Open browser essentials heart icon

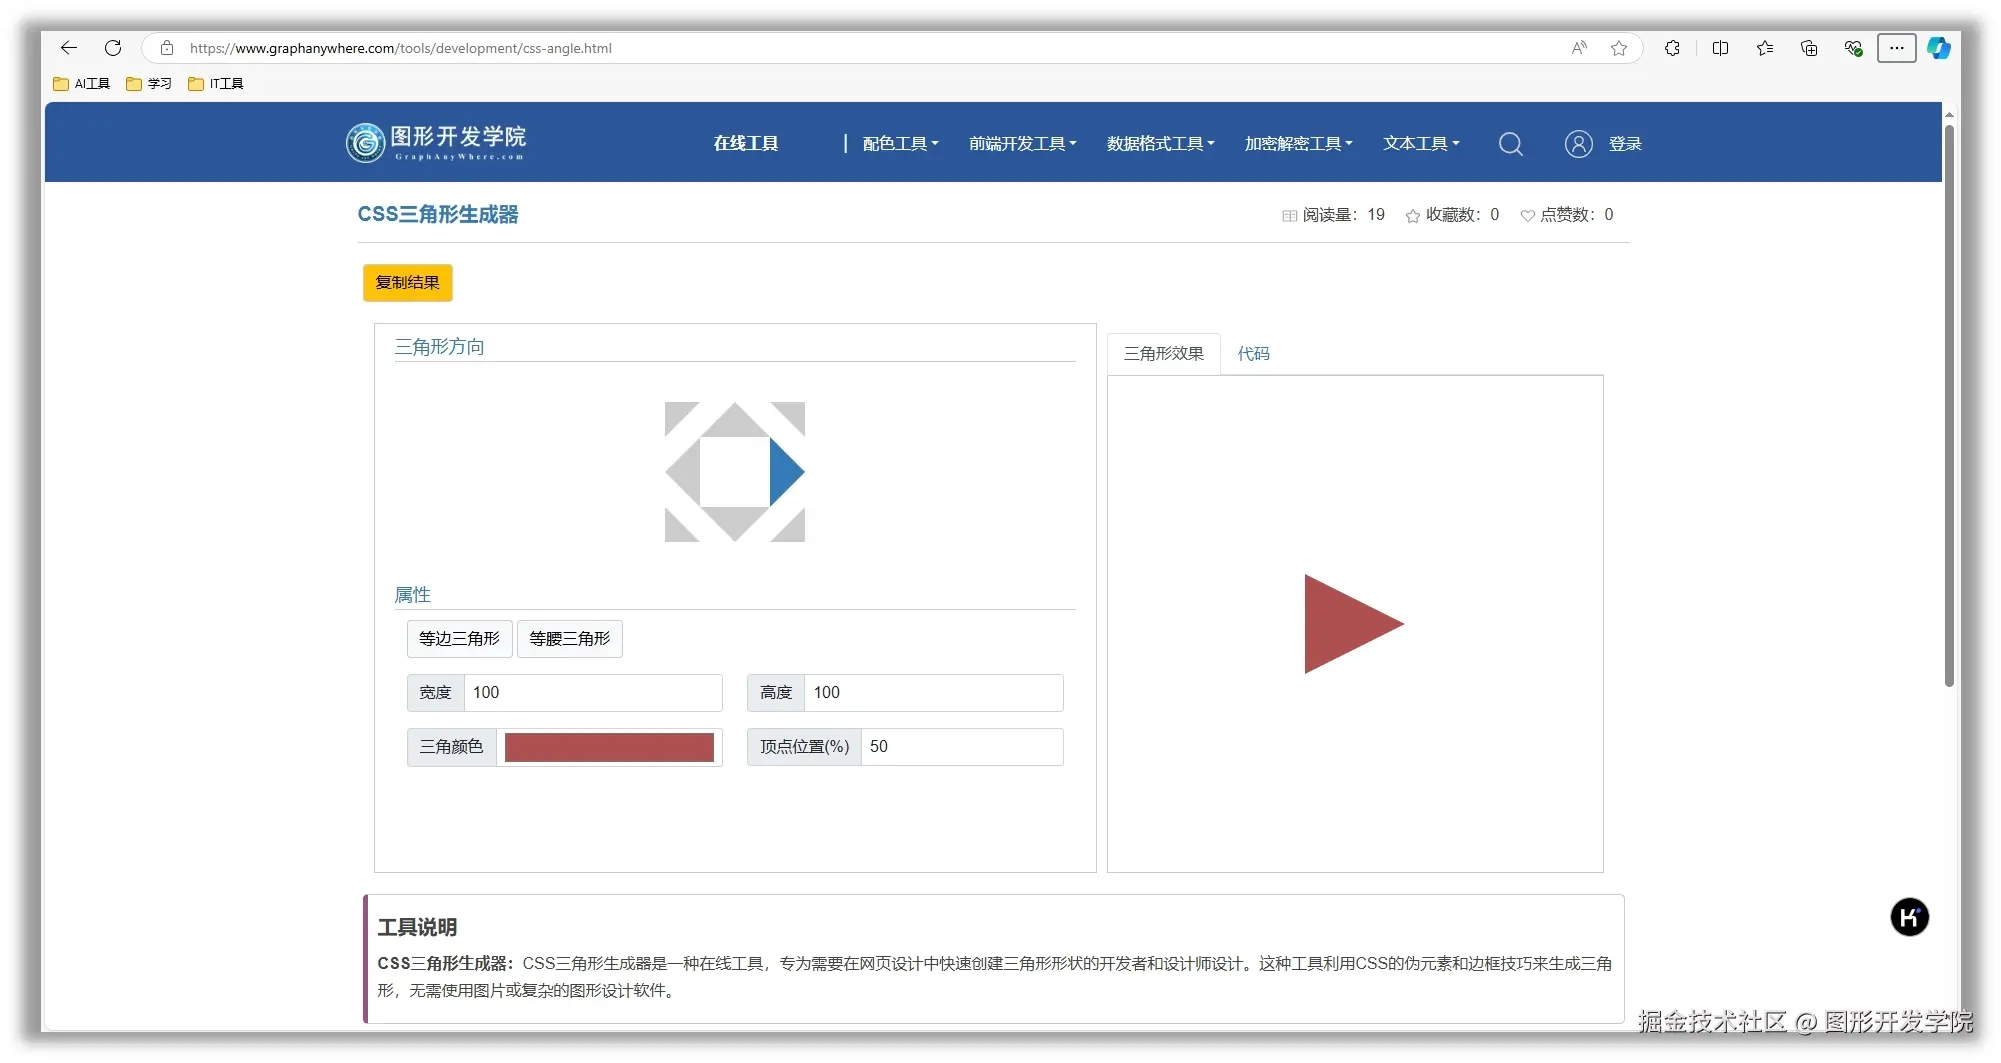click(x=1853, y=48)
